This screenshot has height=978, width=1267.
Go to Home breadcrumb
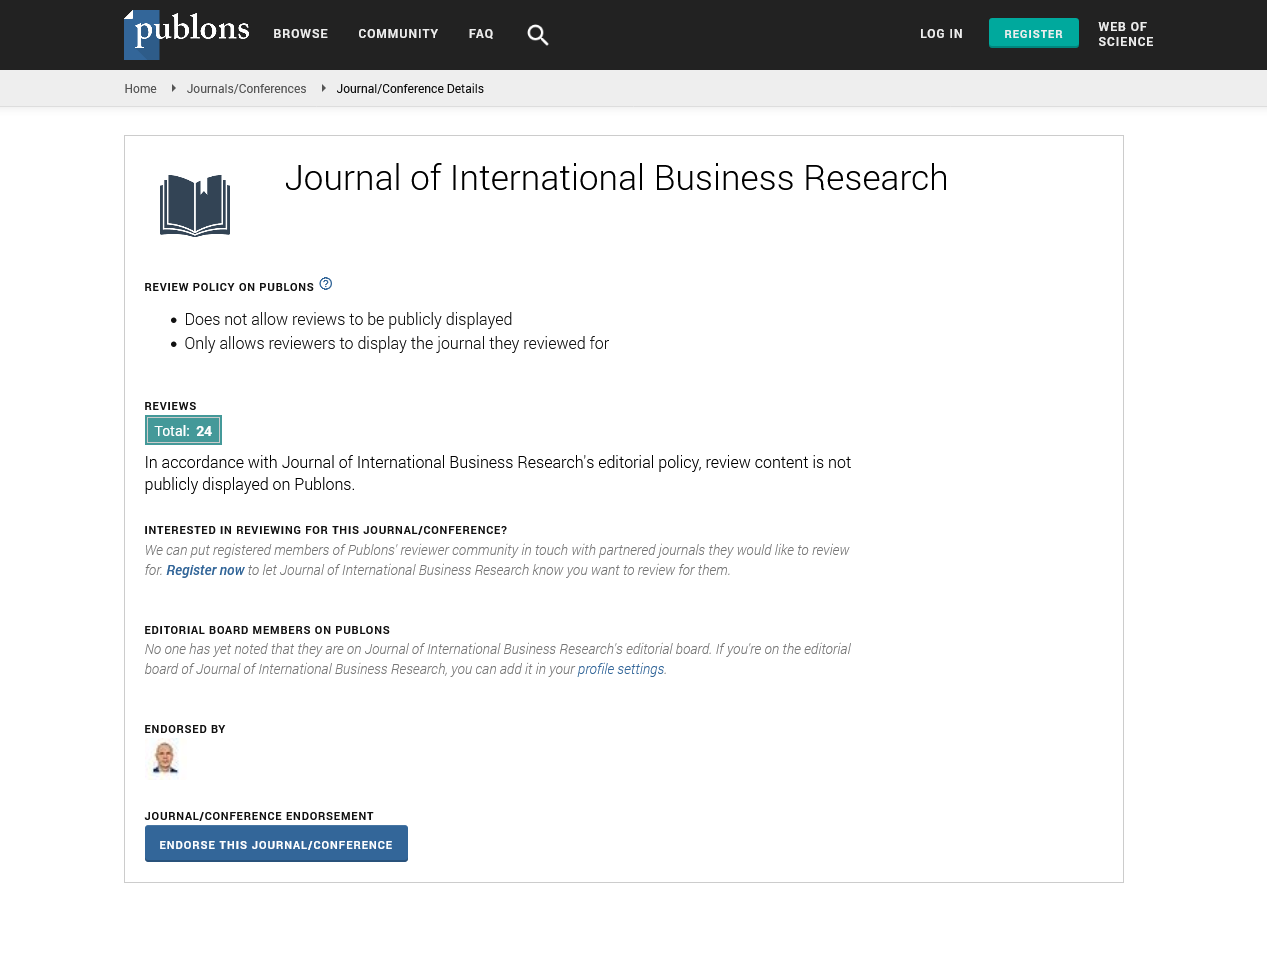[x=140, y=89]
